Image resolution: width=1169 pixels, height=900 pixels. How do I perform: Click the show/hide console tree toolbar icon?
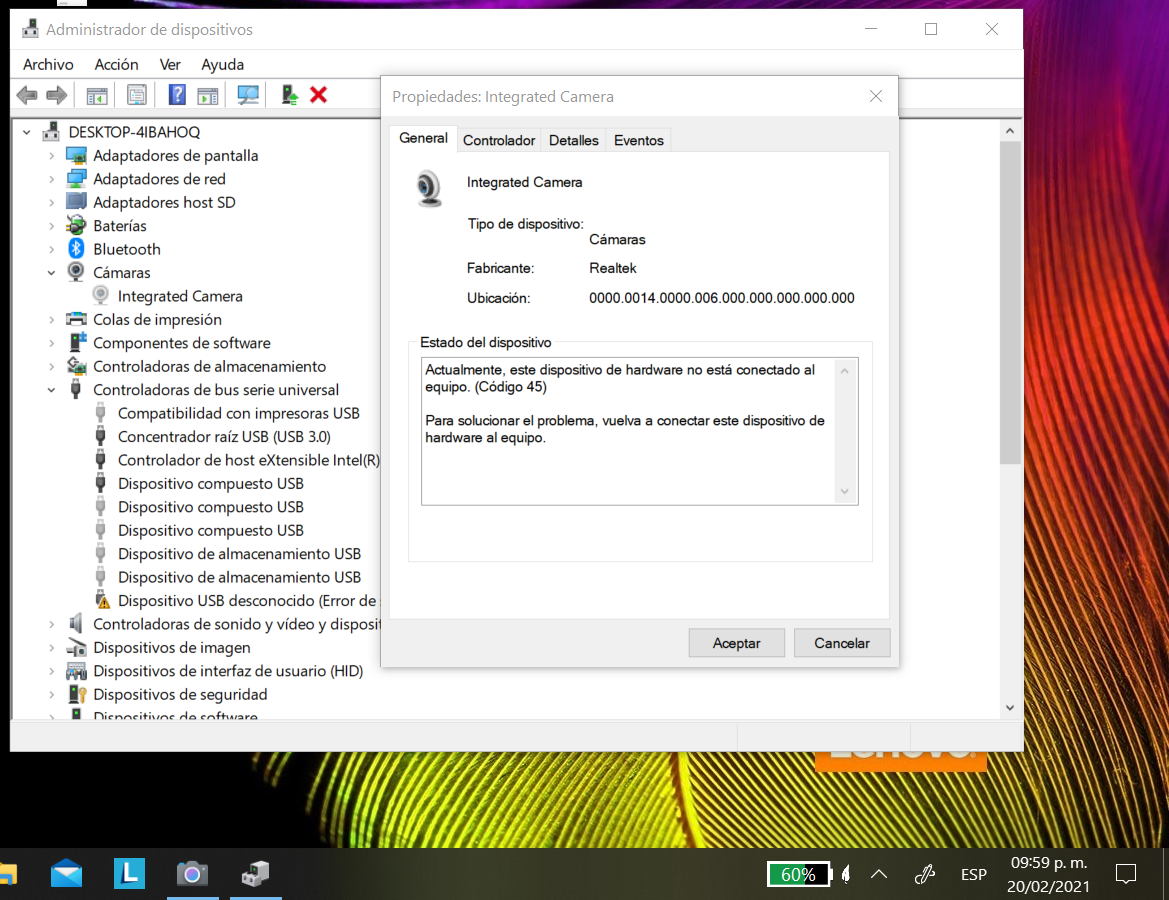click(x=97, y=95)
